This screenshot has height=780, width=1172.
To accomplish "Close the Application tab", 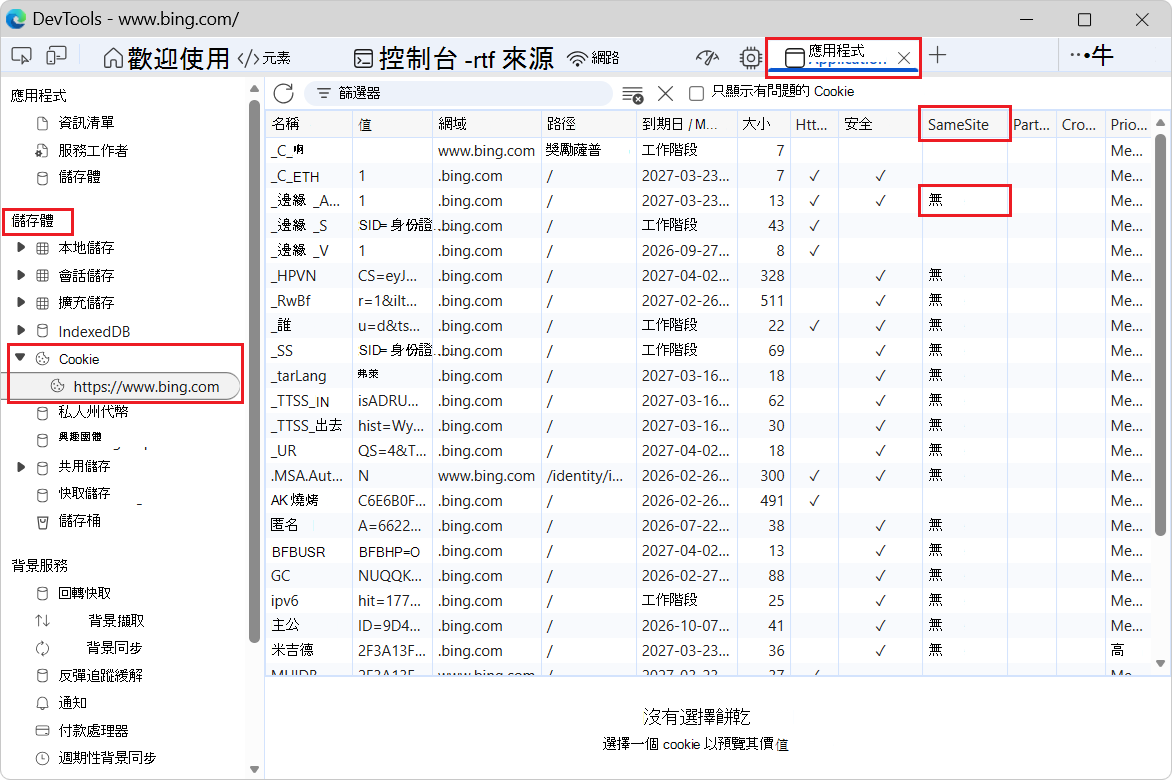I will point(904,58).
